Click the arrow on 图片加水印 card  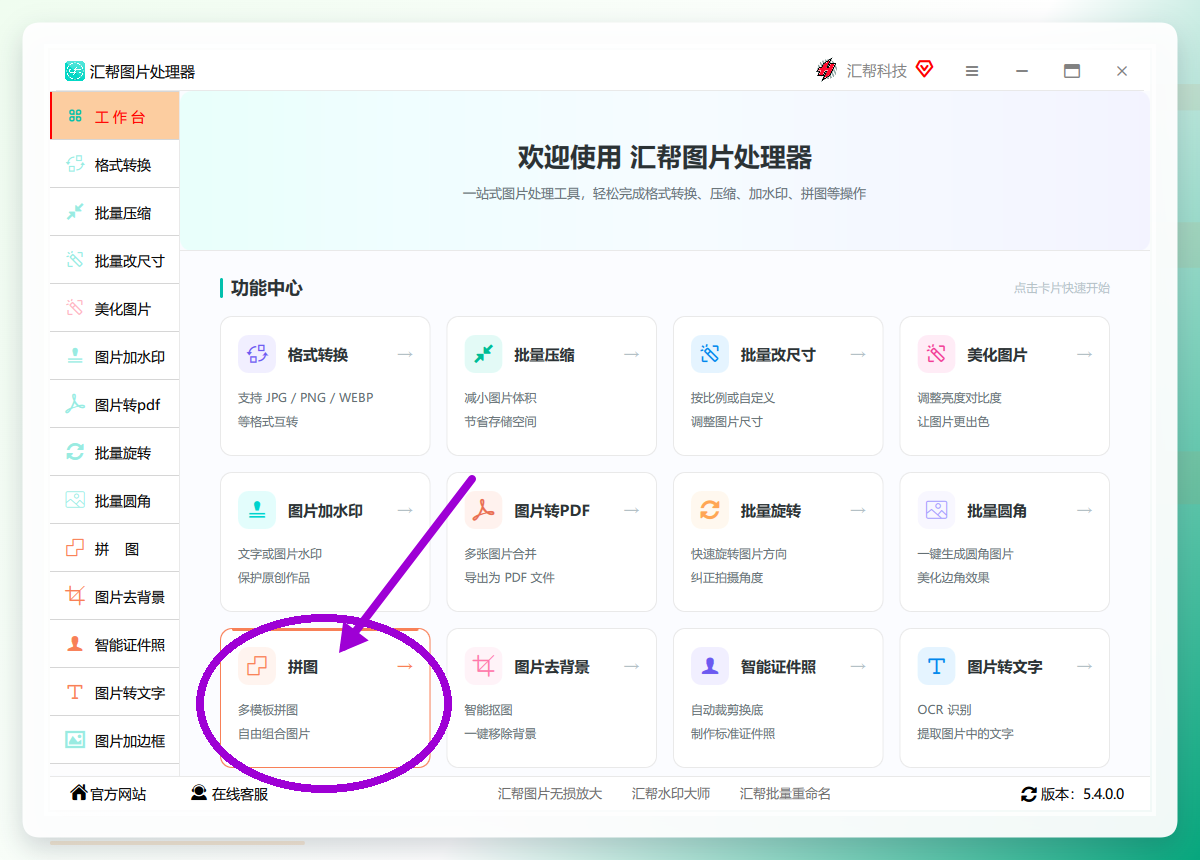(405, 510)
